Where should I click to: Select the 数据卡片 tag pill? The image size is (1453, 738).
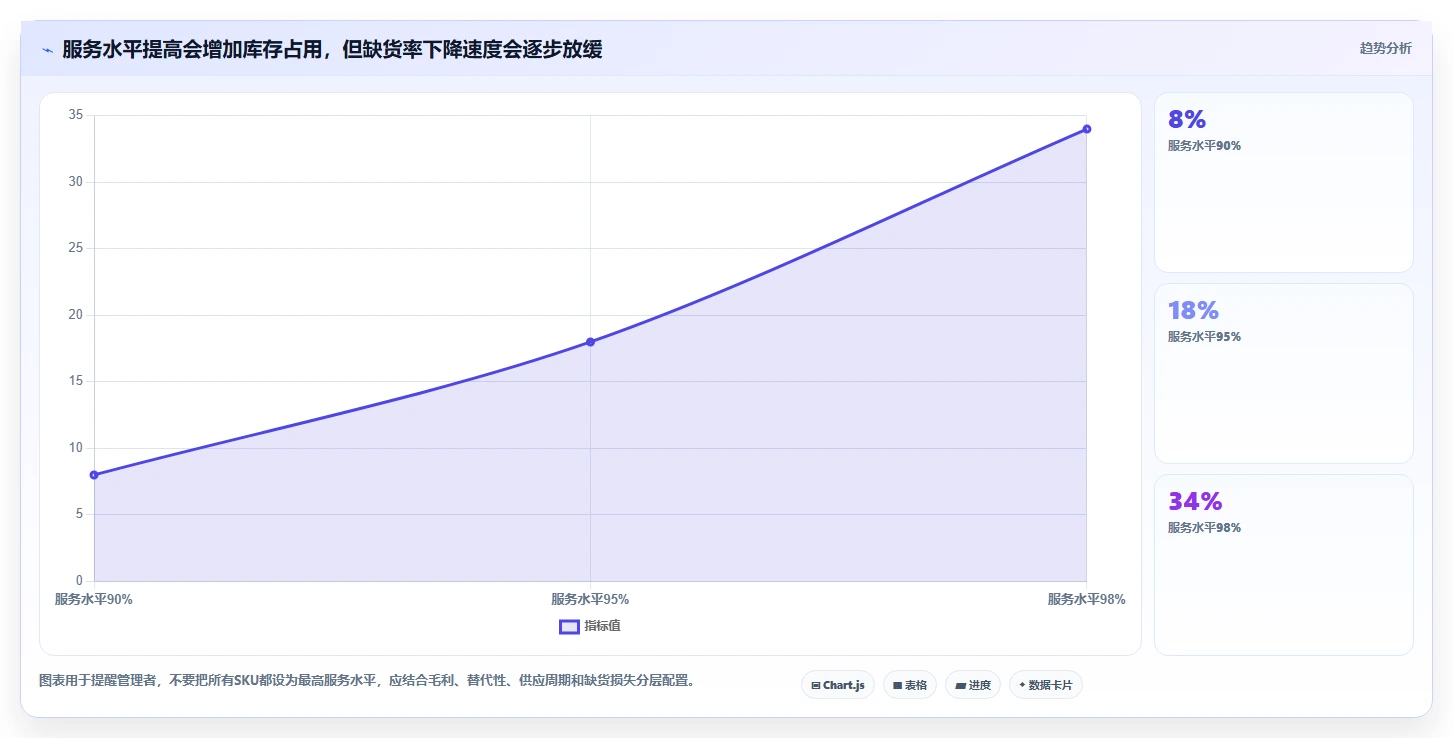pyautogui.click(x=1046, y=685)
